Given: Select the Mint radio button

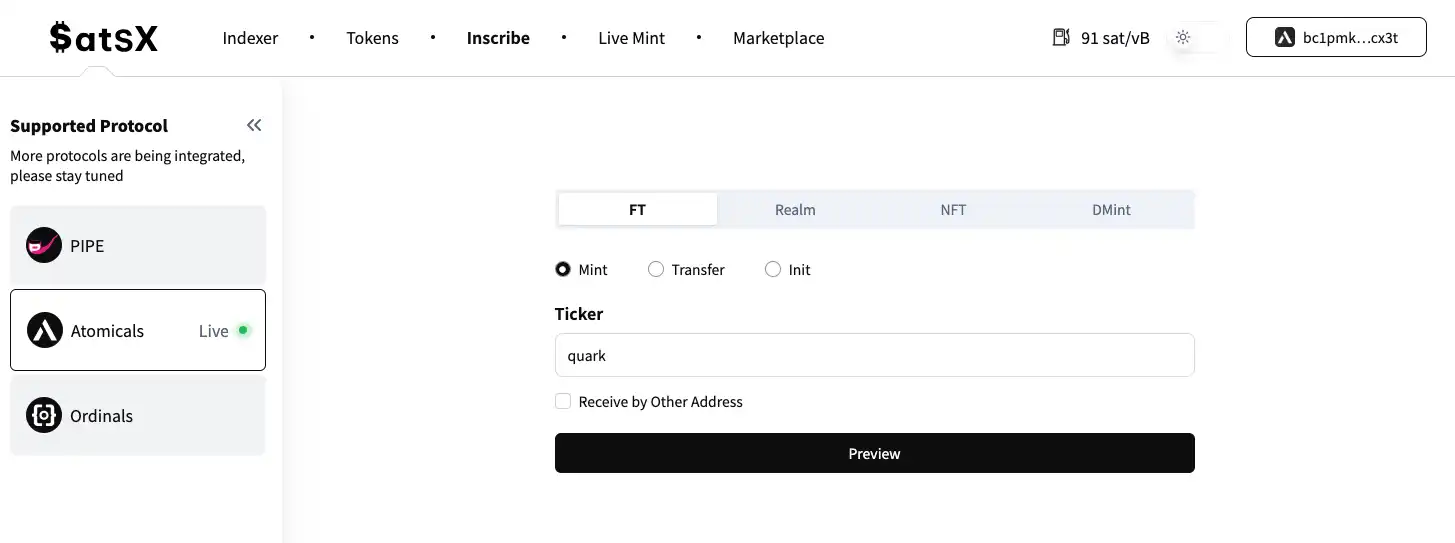Looking at the screenshot, I should point(563,270).
